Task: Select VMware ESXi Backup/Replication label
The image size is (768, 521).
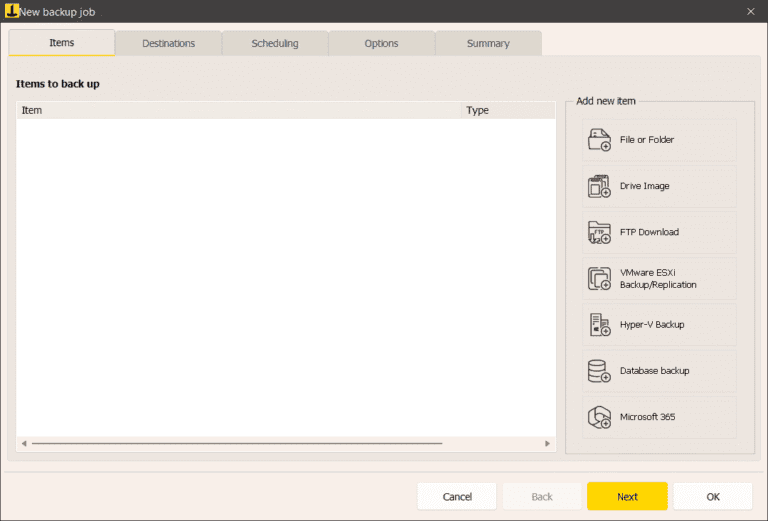Action: coord(658,279)
